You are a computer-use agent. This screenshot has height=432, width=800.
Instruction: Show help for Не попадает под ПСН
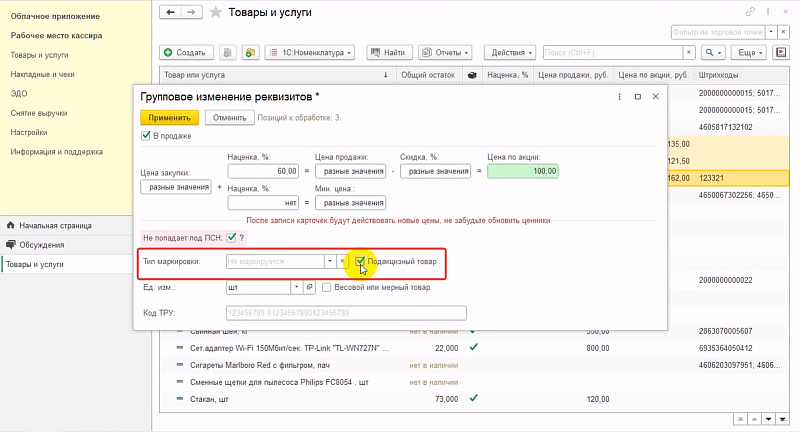[x=242, y=238]
